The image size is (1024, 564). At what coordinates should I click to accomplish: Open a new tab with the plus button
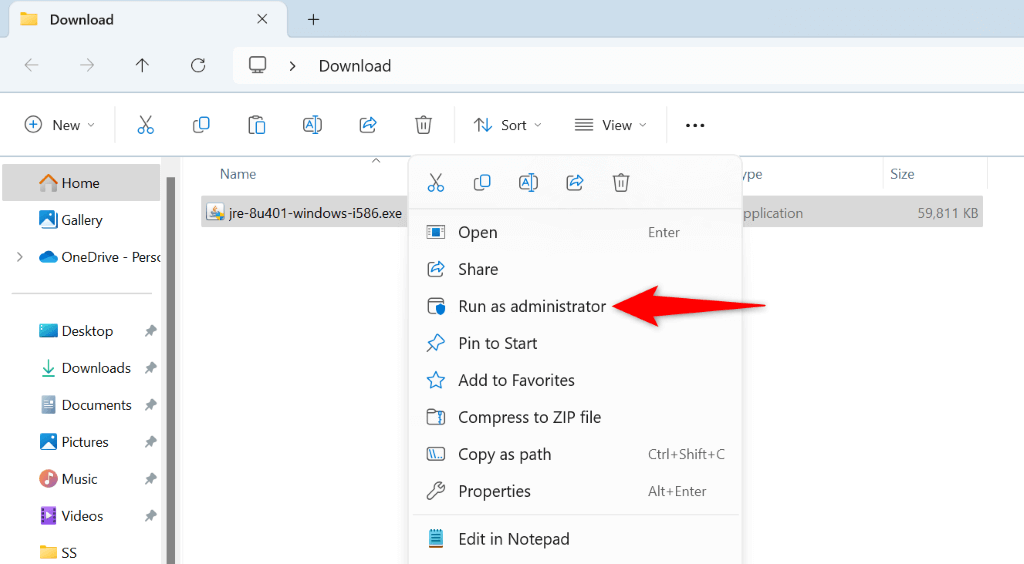pos(313,20)
